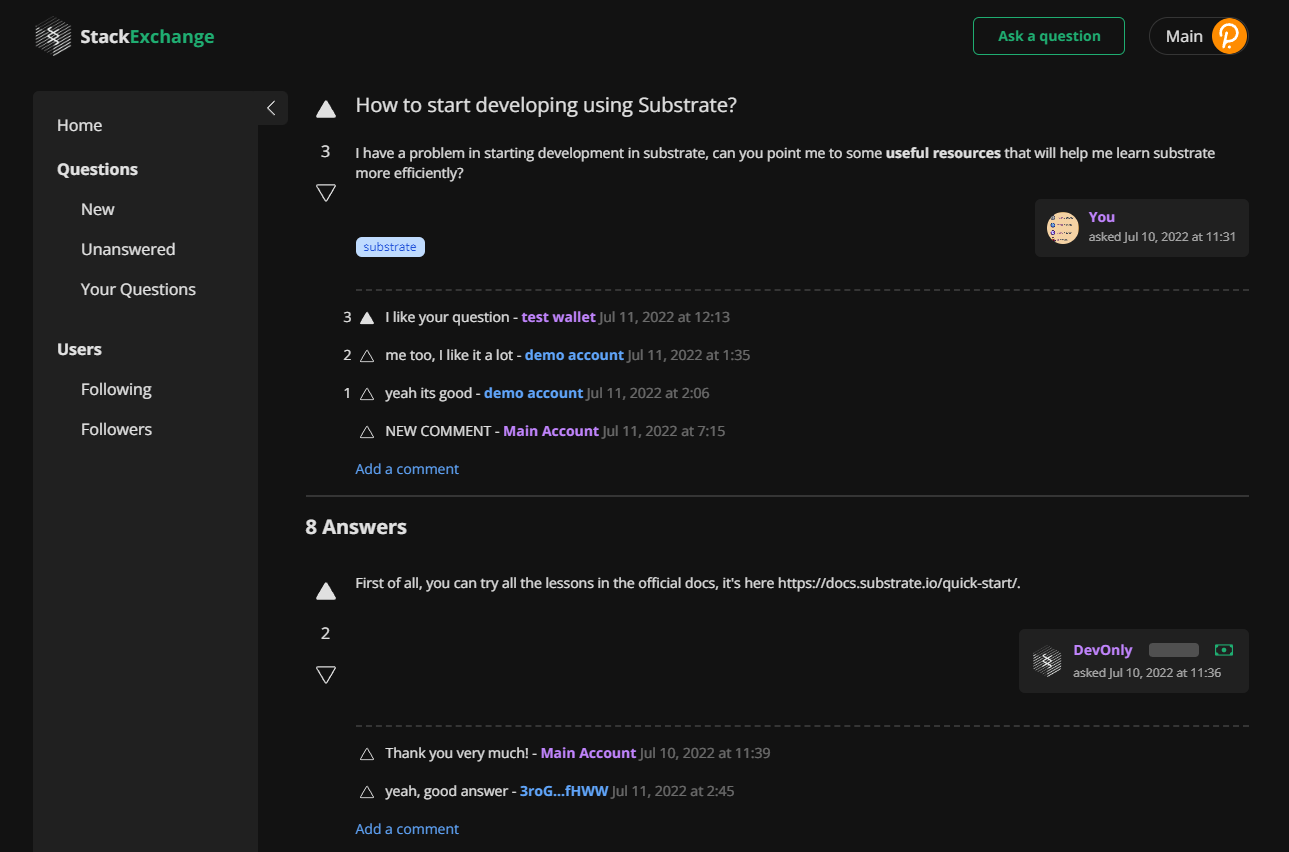The height and width of the screenshot is (852, 1289).
Task: Upvote the Substrate question
Action: (326, 109)
